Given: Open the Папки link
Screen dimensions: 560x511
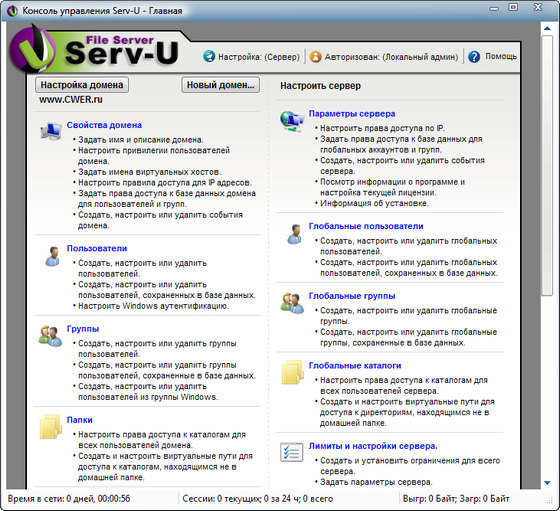Looking at the screenshot, I should 80,420.
